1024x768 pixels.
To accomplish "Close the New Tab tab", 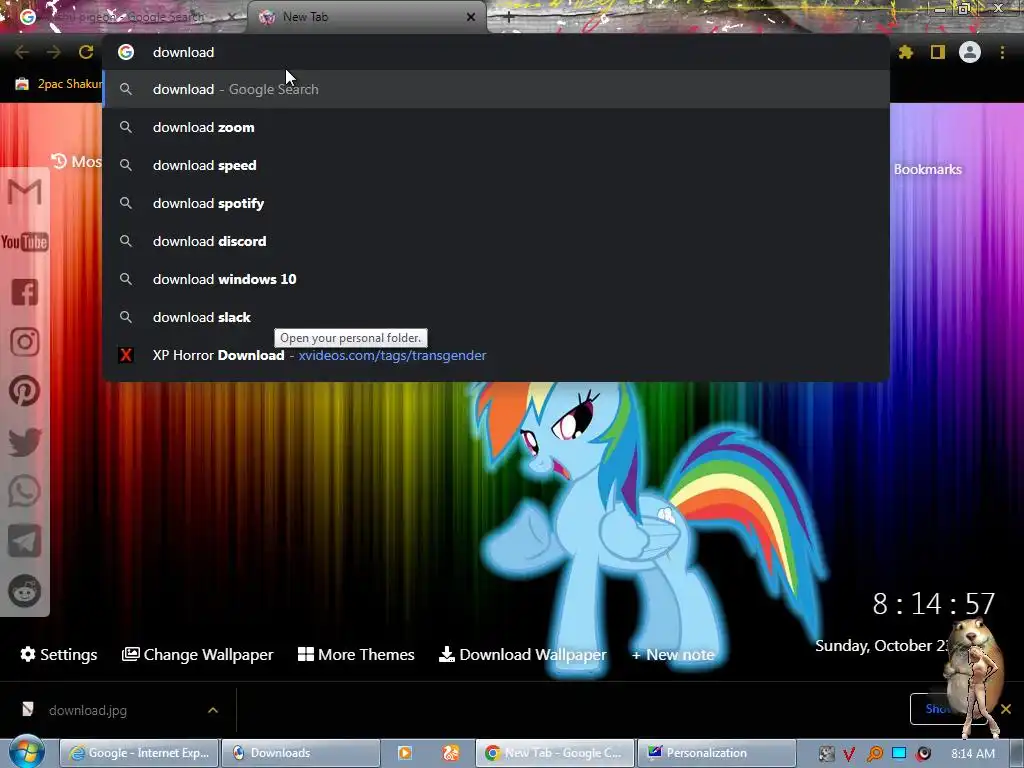I will (471, 17).
